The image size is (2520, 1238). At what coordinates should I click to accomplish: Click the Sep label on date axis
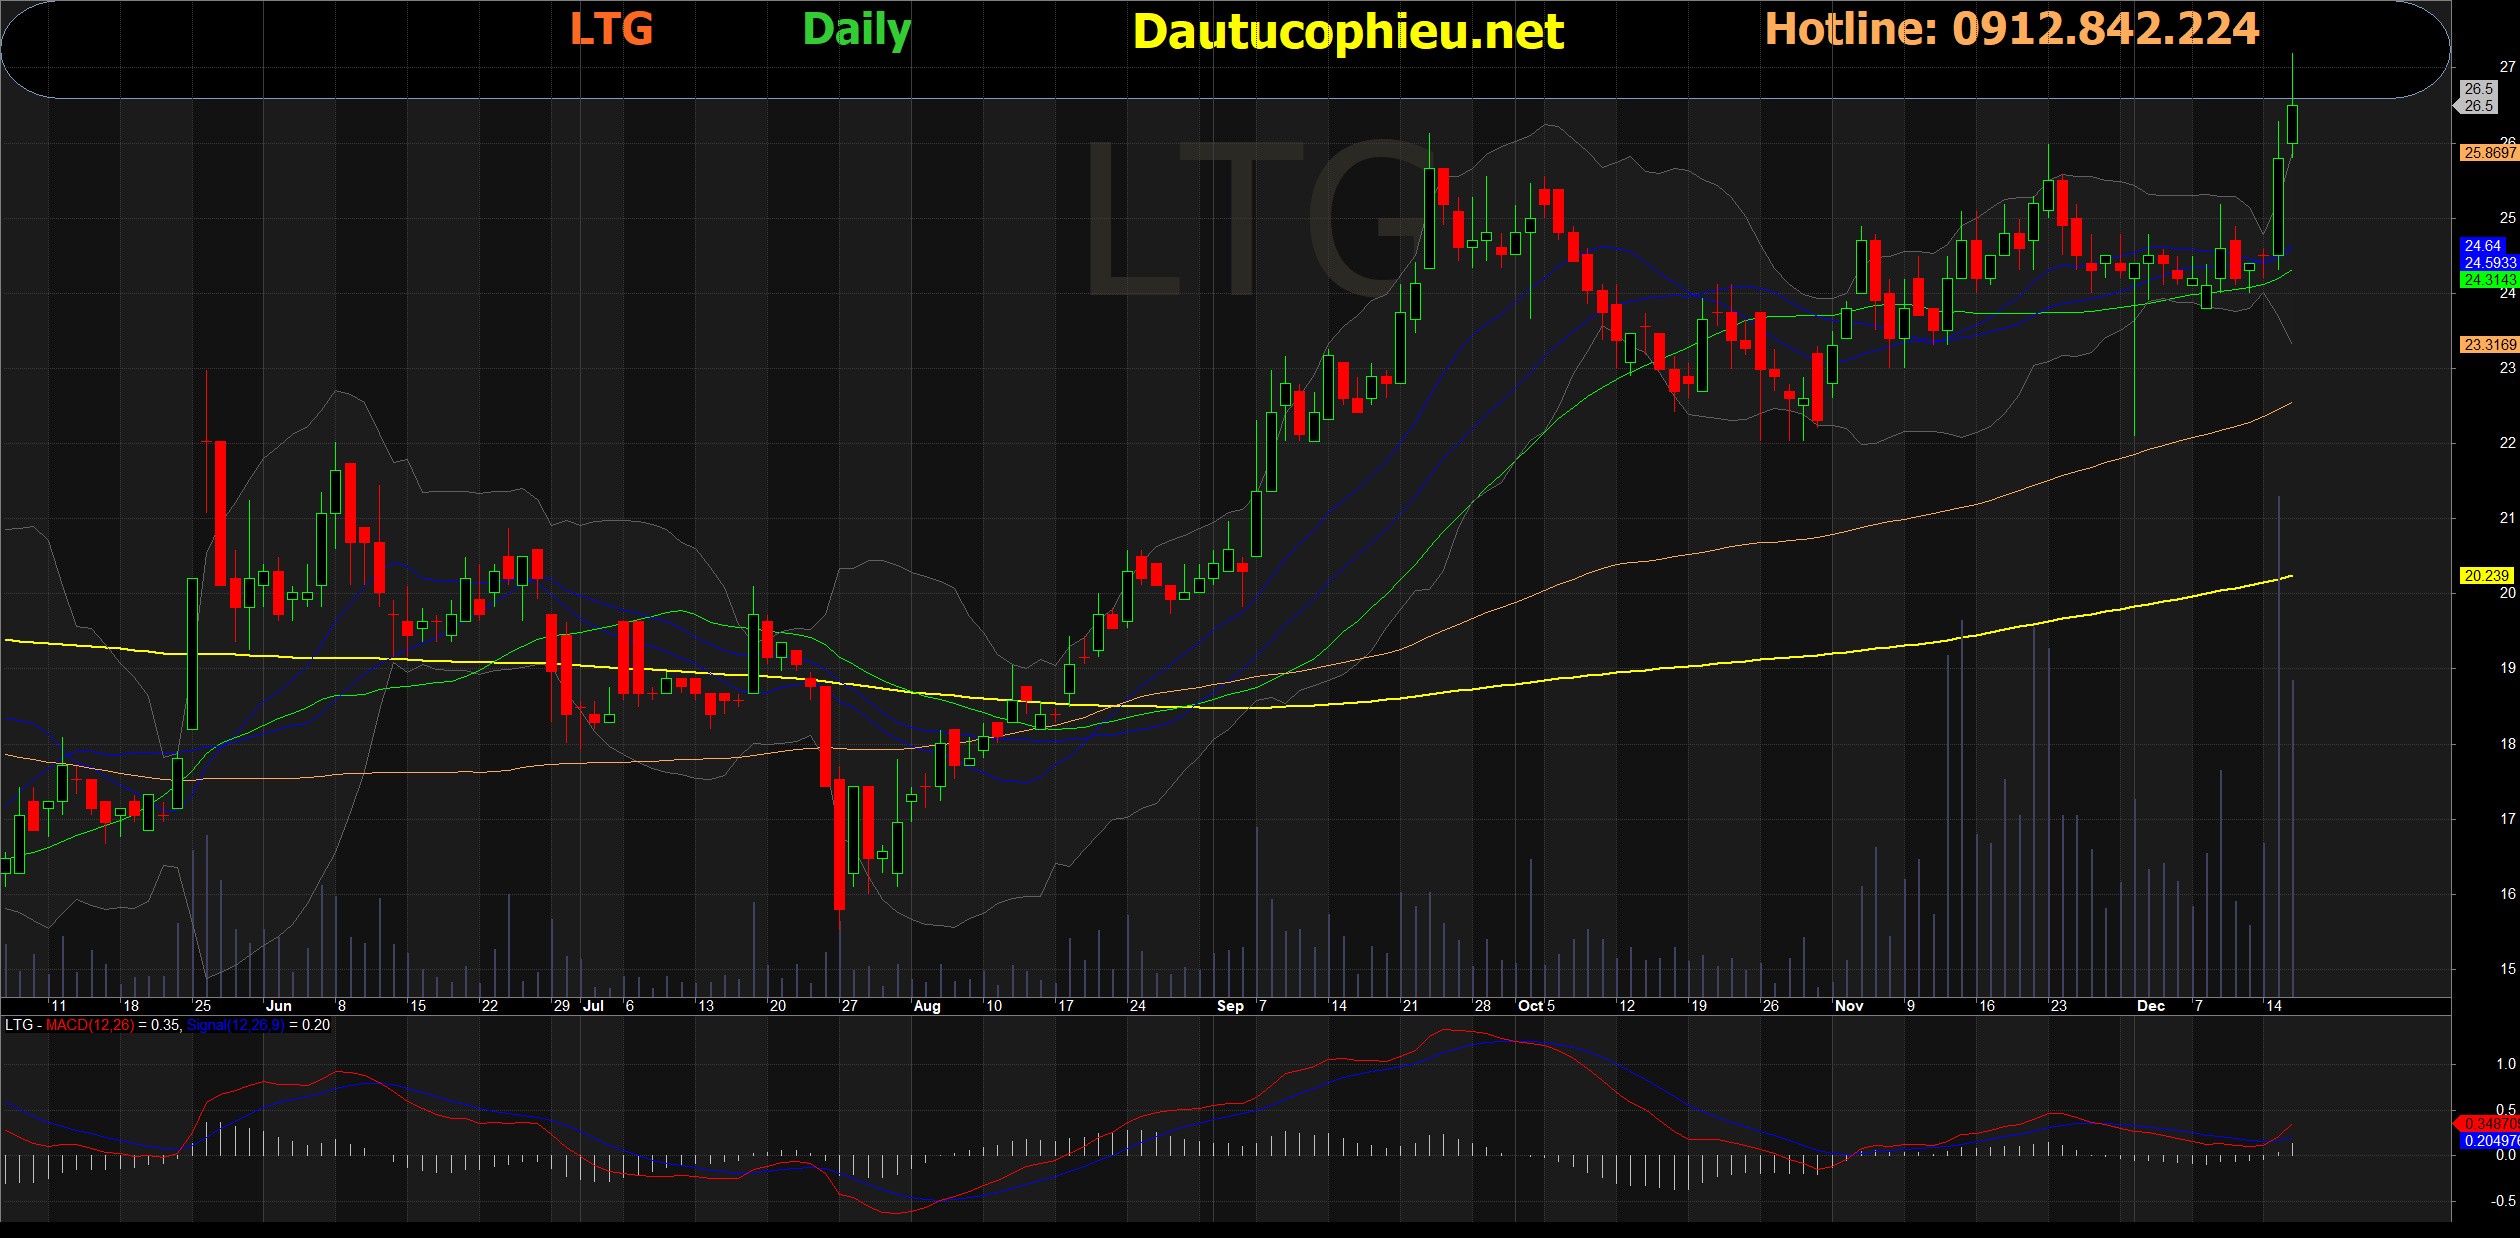pyautogui.click(x=1230, y=1006)
